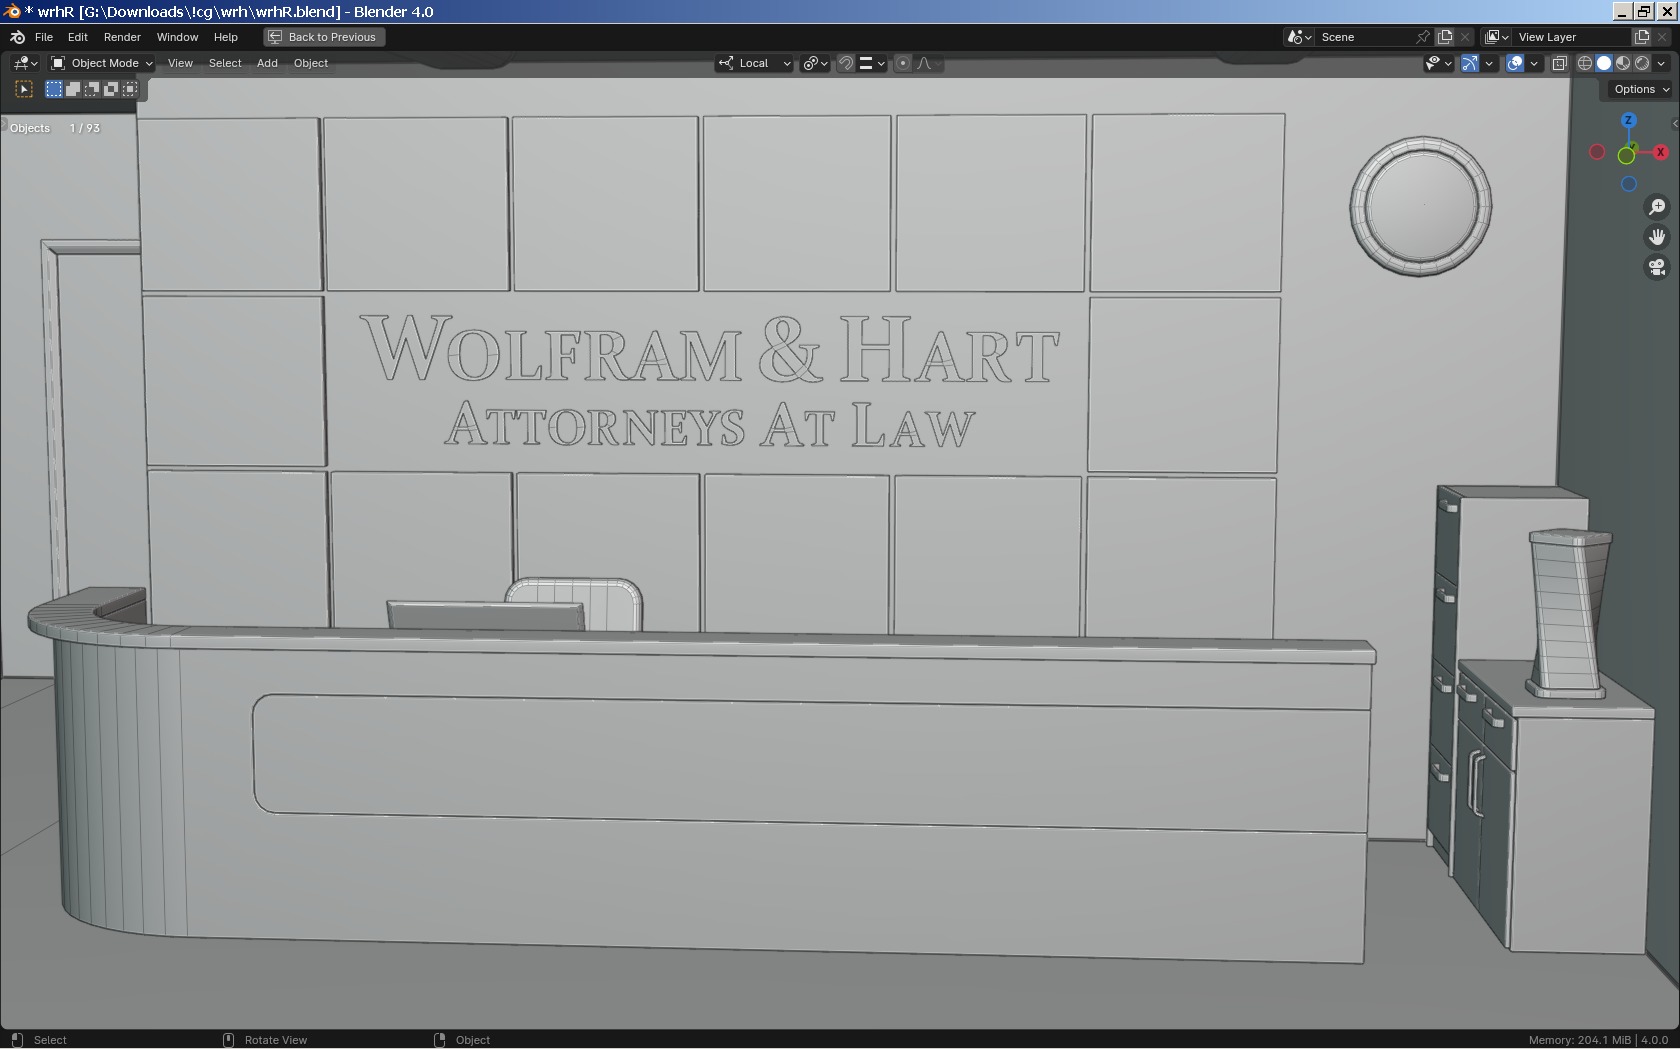Open the viewport View menu

(x=180, y=63)
